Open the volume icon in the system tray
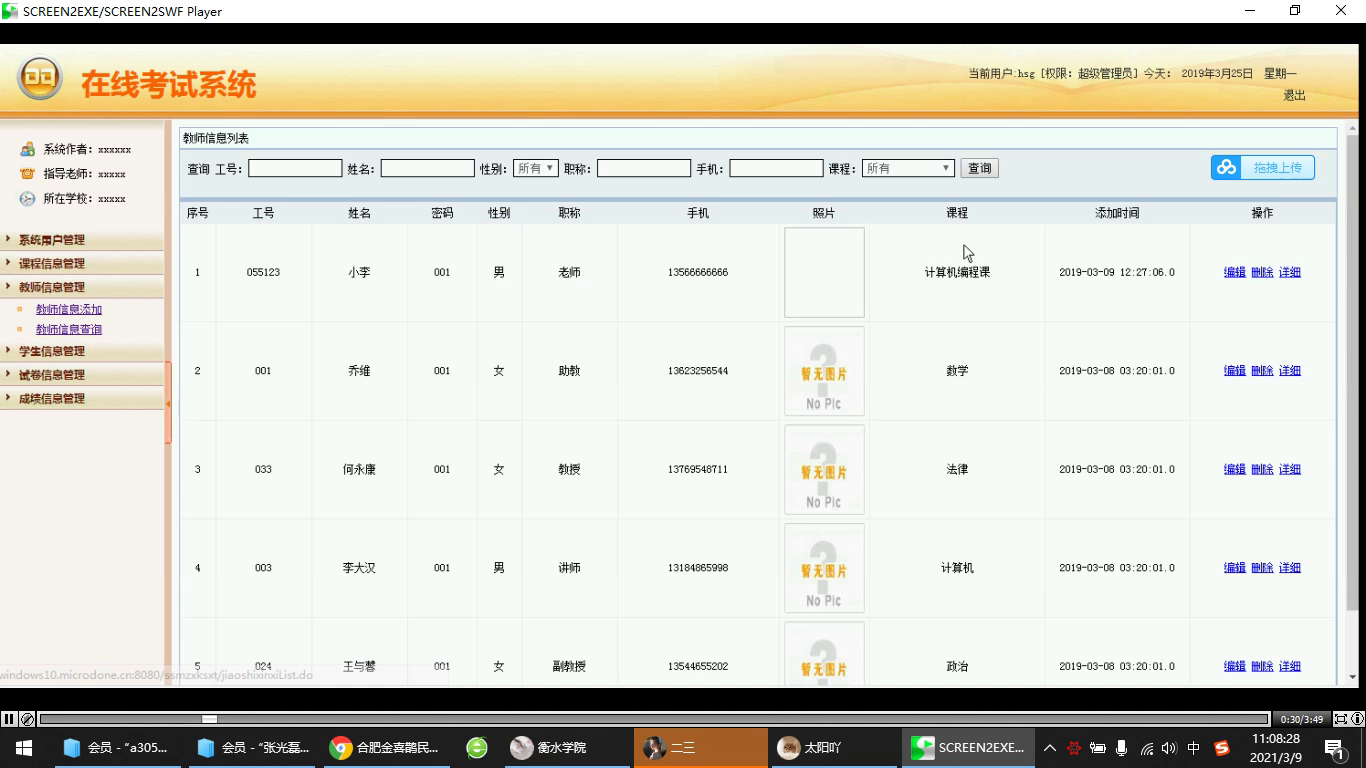 [x=1169, y=748]
